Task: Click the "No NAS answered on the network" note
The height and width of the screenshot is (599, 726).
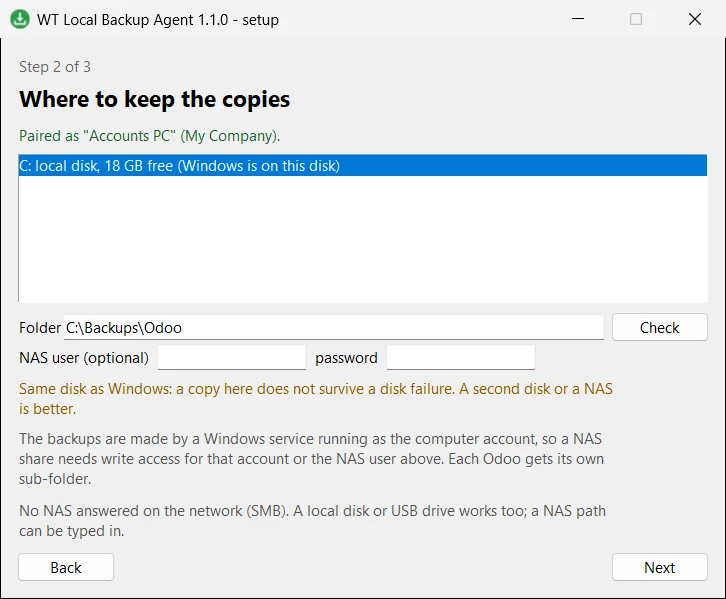Action: point(313,521)
